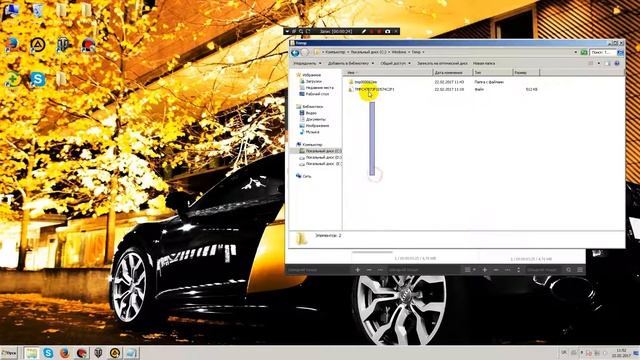
Task: Open Загрузки in the favorites sidebar
Action: click(x=313, y=81)
